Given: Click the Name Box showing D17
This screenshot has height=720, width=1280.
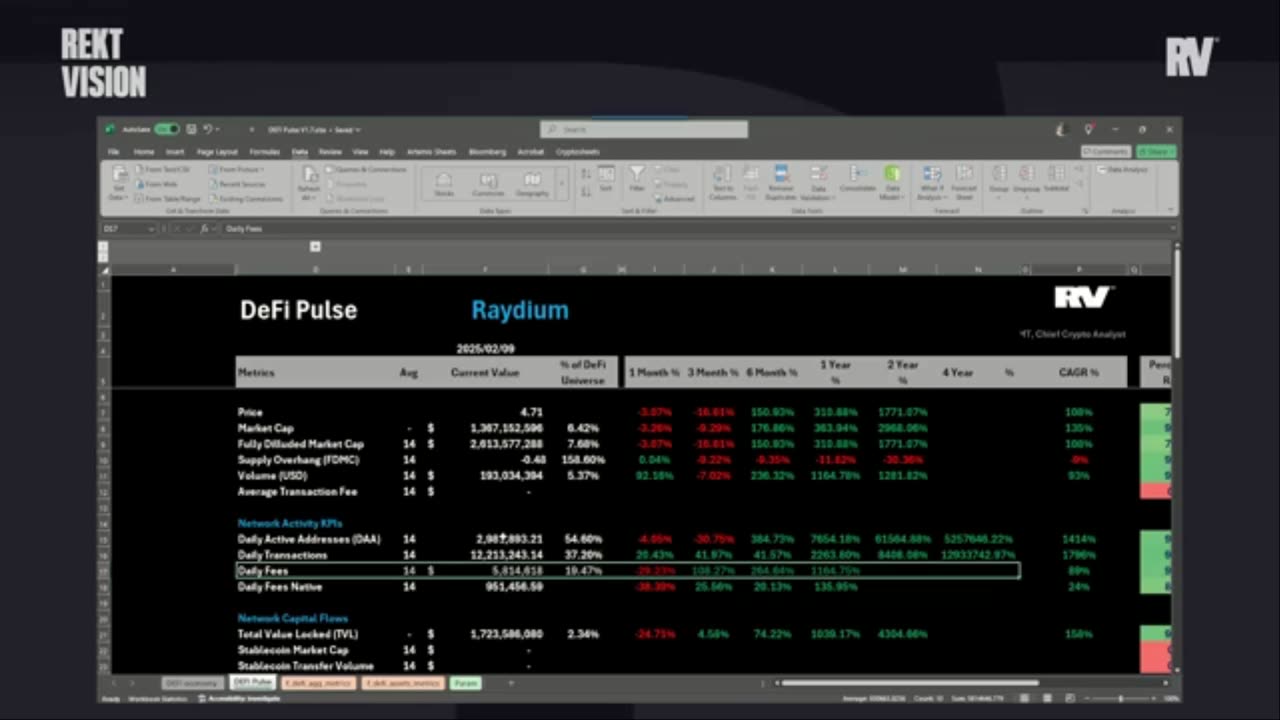Looking at the screenshot, I should pyautogui.click(x=126, y=229).
